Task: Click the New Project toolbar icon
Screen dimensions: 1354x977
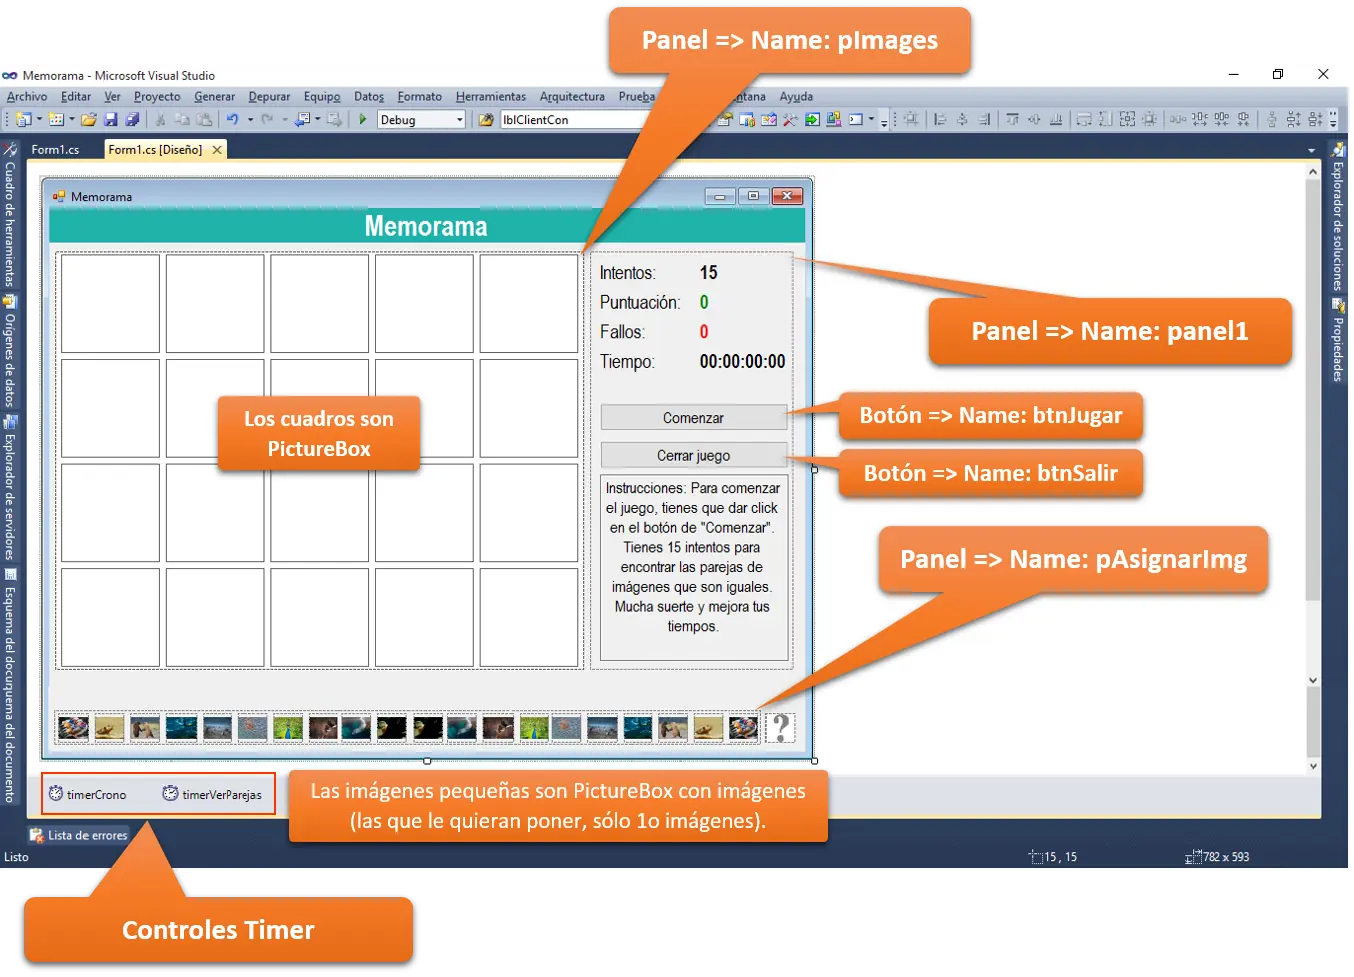Action: 23,120
